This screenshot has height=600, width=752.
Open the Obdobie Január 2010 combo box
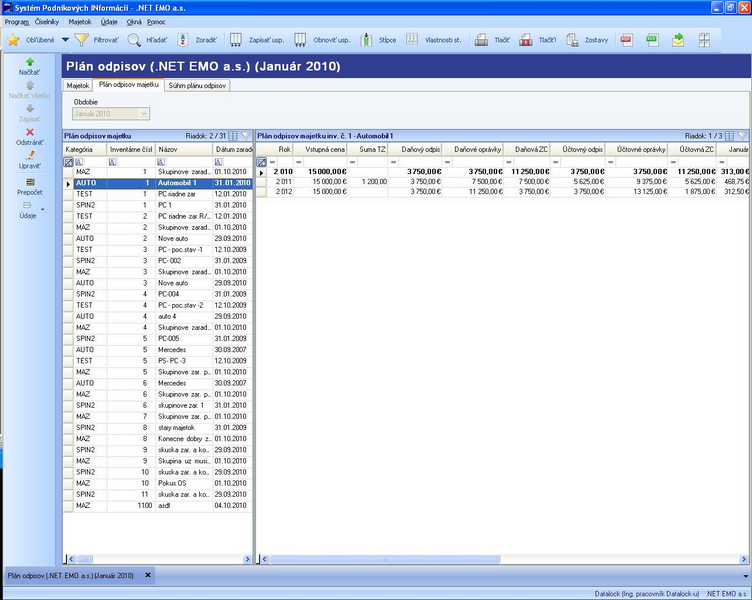click(111, 114)
